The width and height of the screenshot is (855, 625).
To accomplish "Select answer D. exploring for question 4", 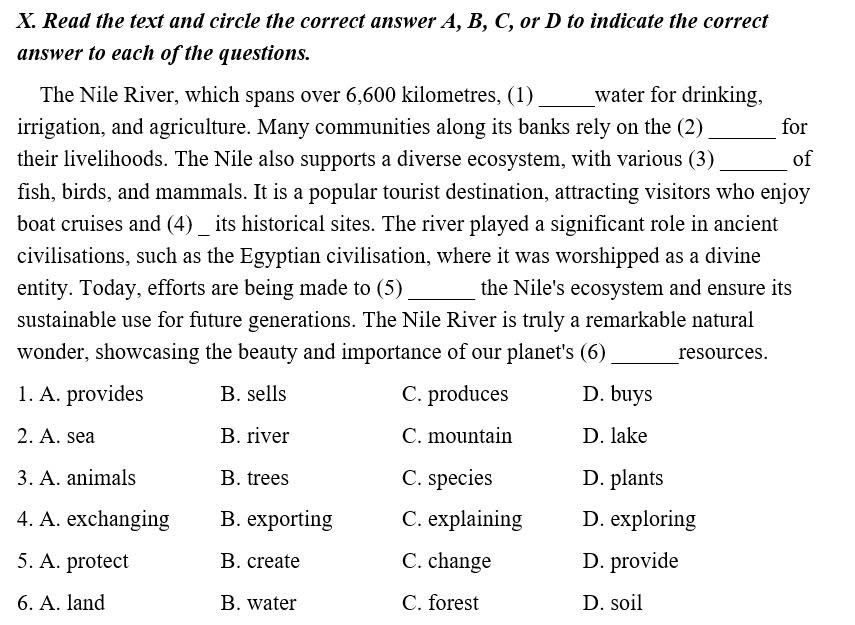I will [639, 519].
